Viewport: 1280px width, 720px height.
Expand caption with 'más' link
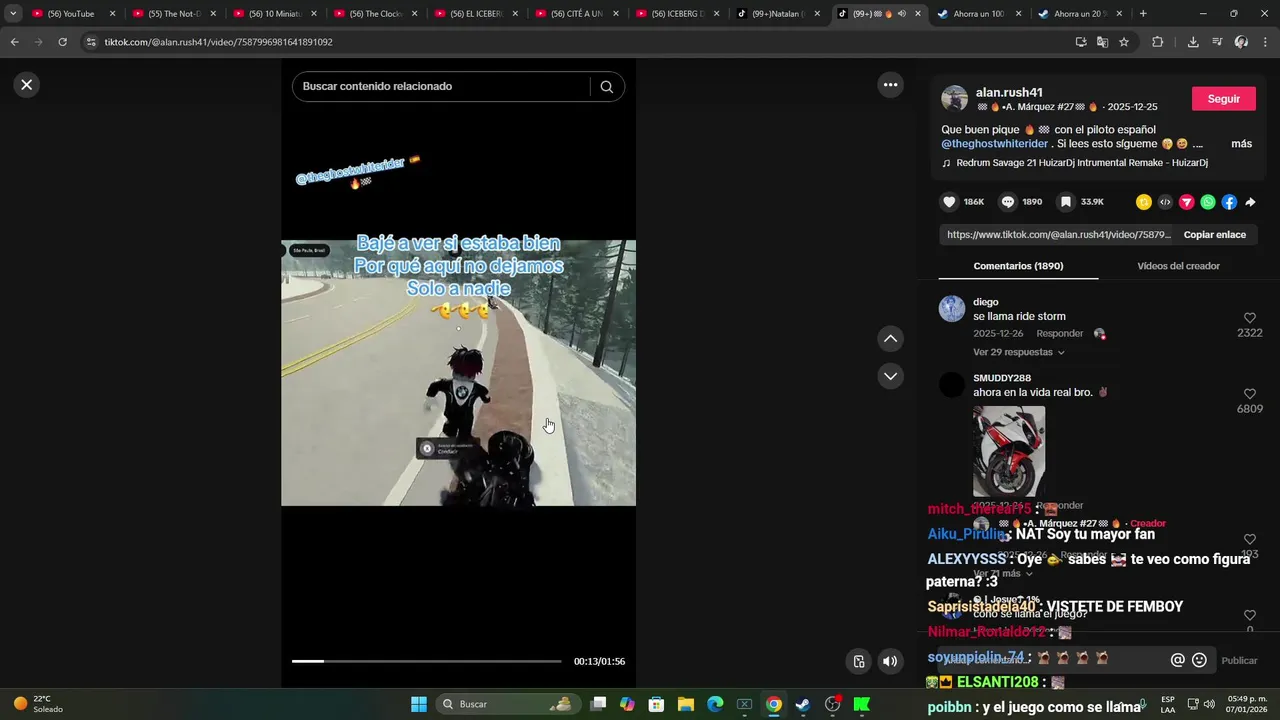[1241, 144]
